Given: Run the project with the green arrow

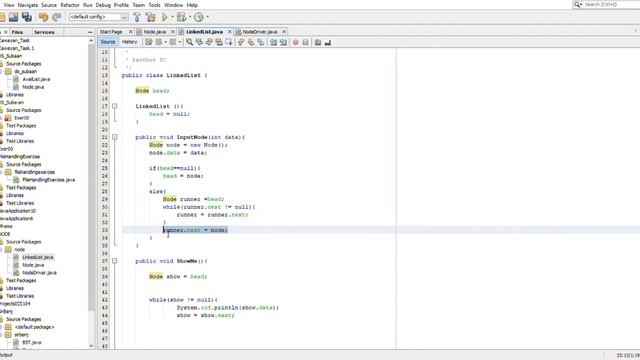Looking at the screenshot, I should 164,17.
